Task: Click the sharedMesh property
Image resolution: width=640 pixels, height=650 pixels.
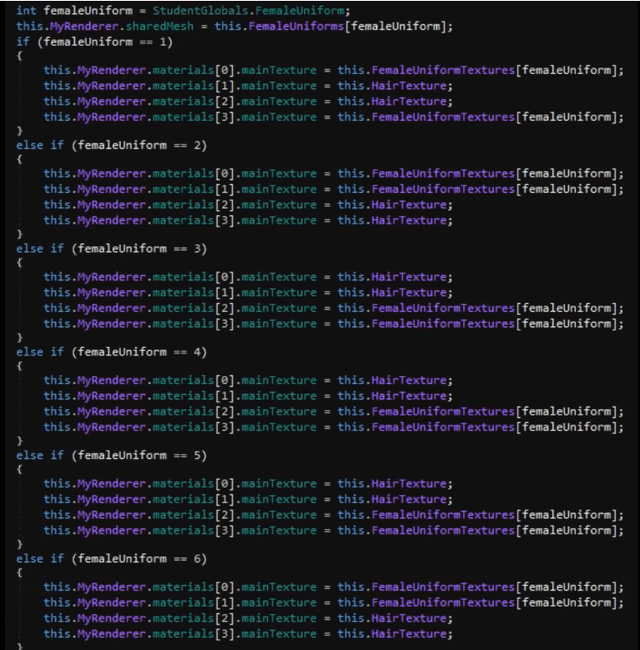Action: (160, 26)
